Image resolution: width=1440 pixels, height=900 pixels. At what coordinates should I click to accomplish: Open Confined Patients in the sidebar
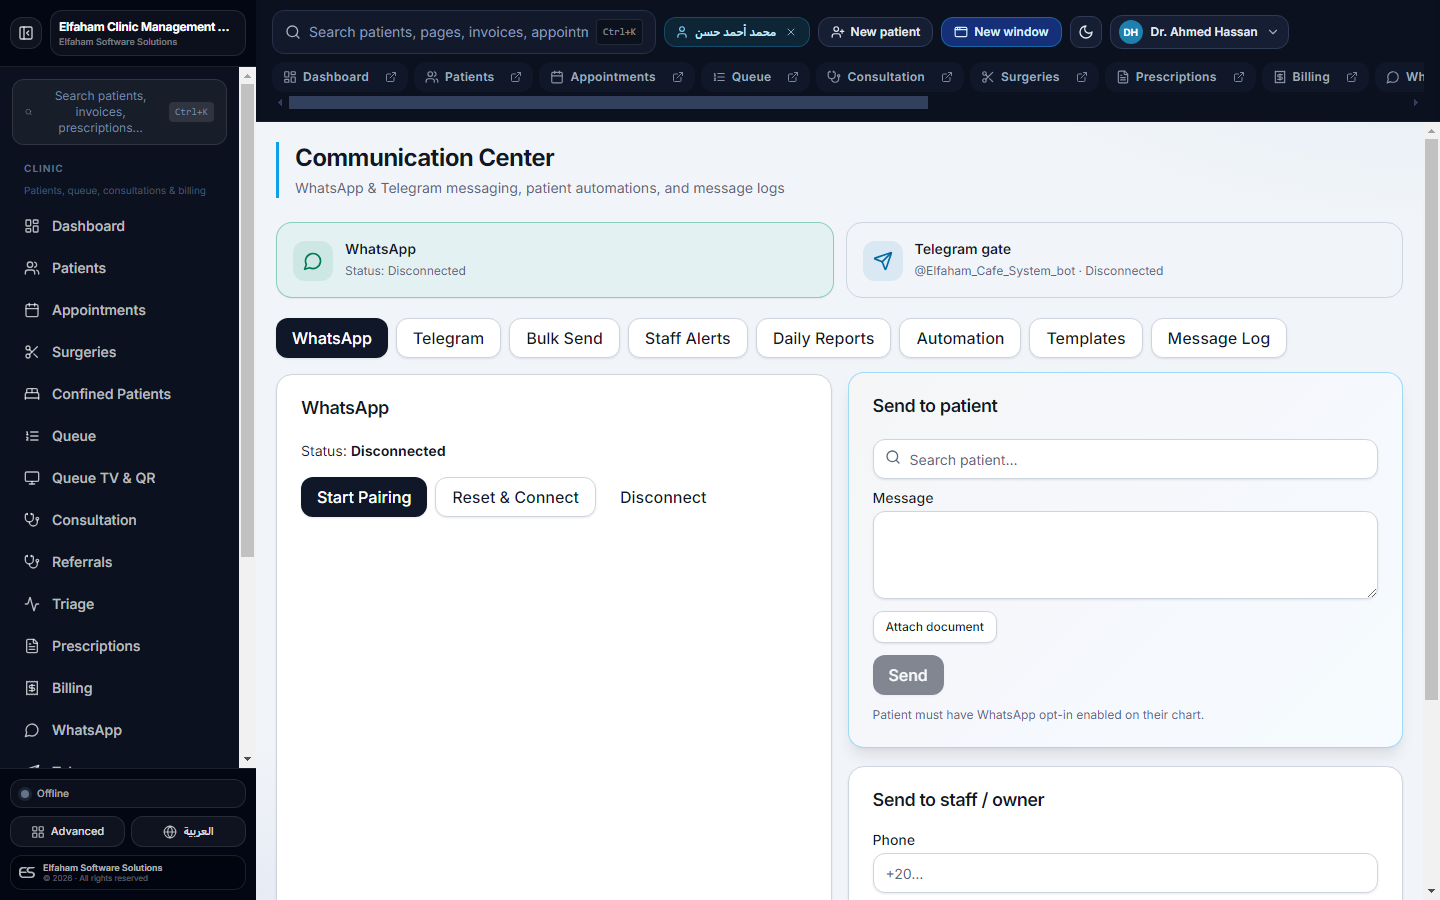point(120,394)
